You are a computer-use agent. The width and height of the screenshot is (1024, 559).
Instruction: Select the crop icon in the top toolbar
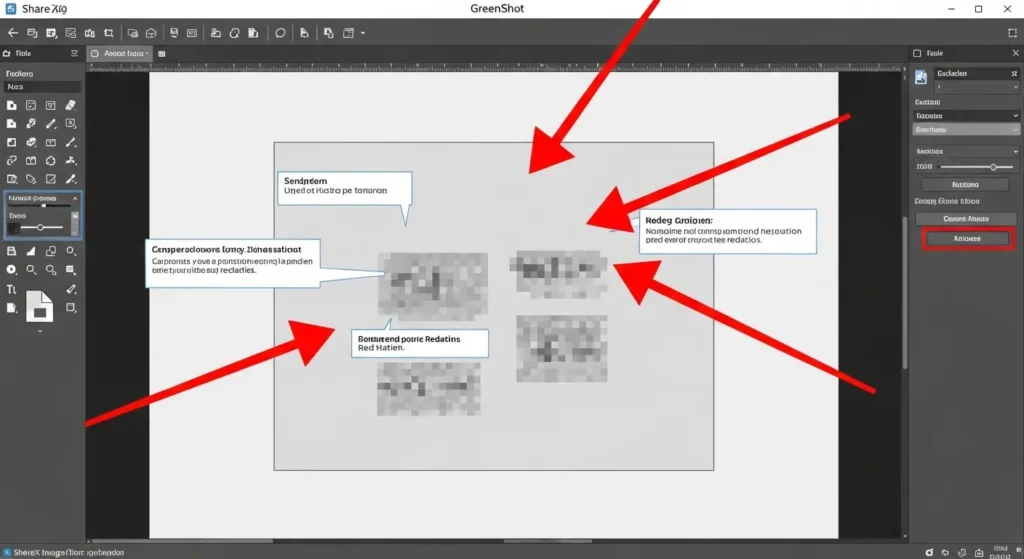point(108,33)
